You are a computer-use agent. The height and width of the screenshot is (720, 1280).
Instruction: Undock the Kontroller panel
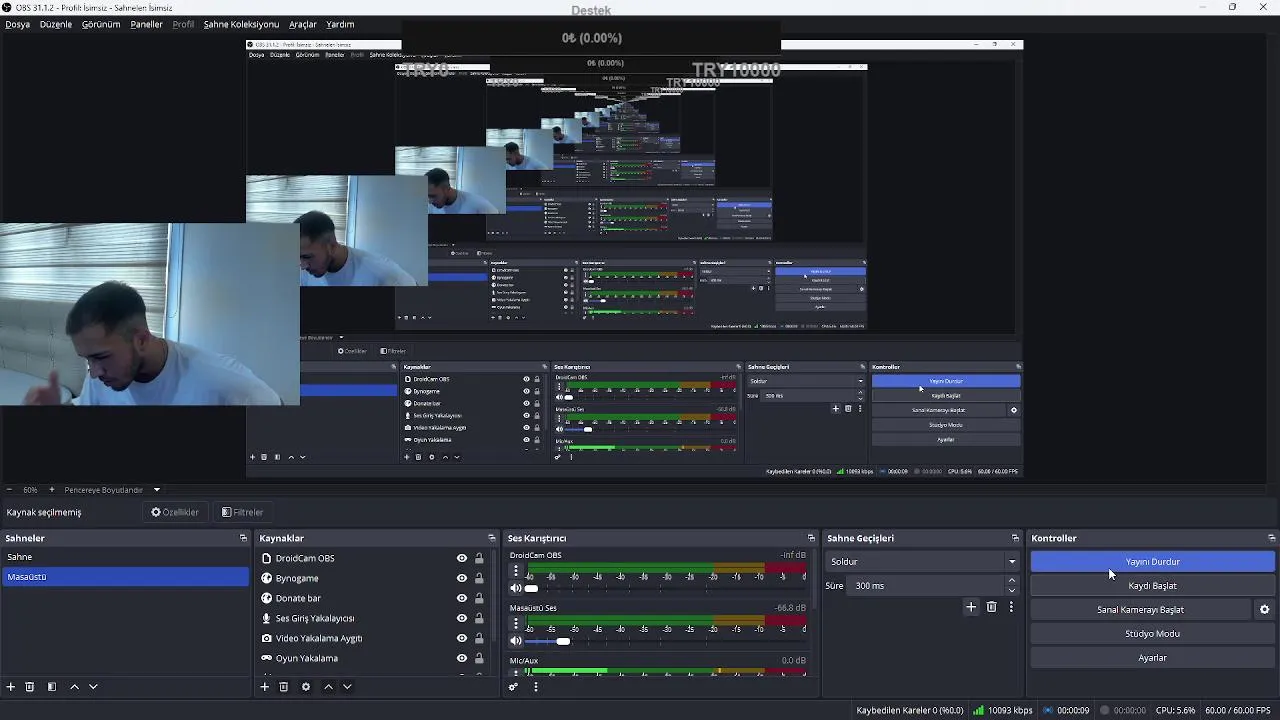1271,538
